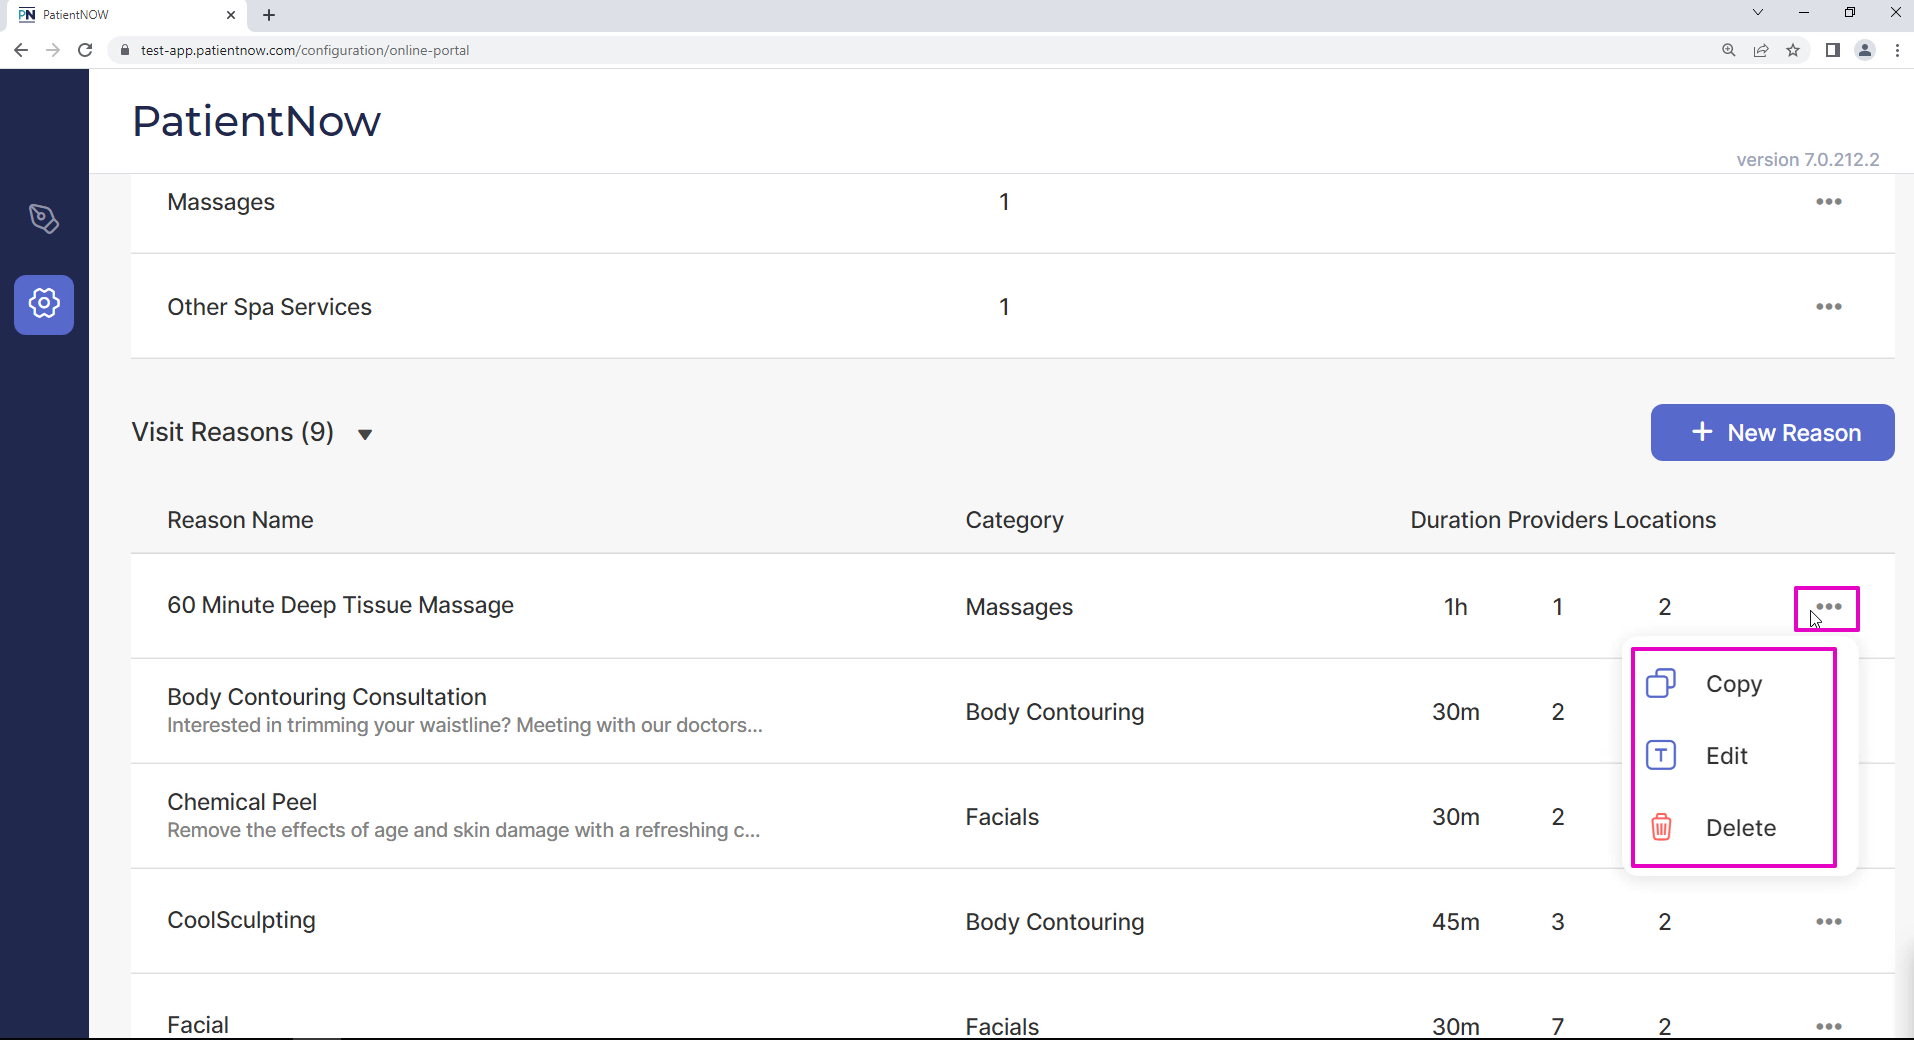
Task: Click the bookmark star in the address bar
Action: click(1794, 50)
